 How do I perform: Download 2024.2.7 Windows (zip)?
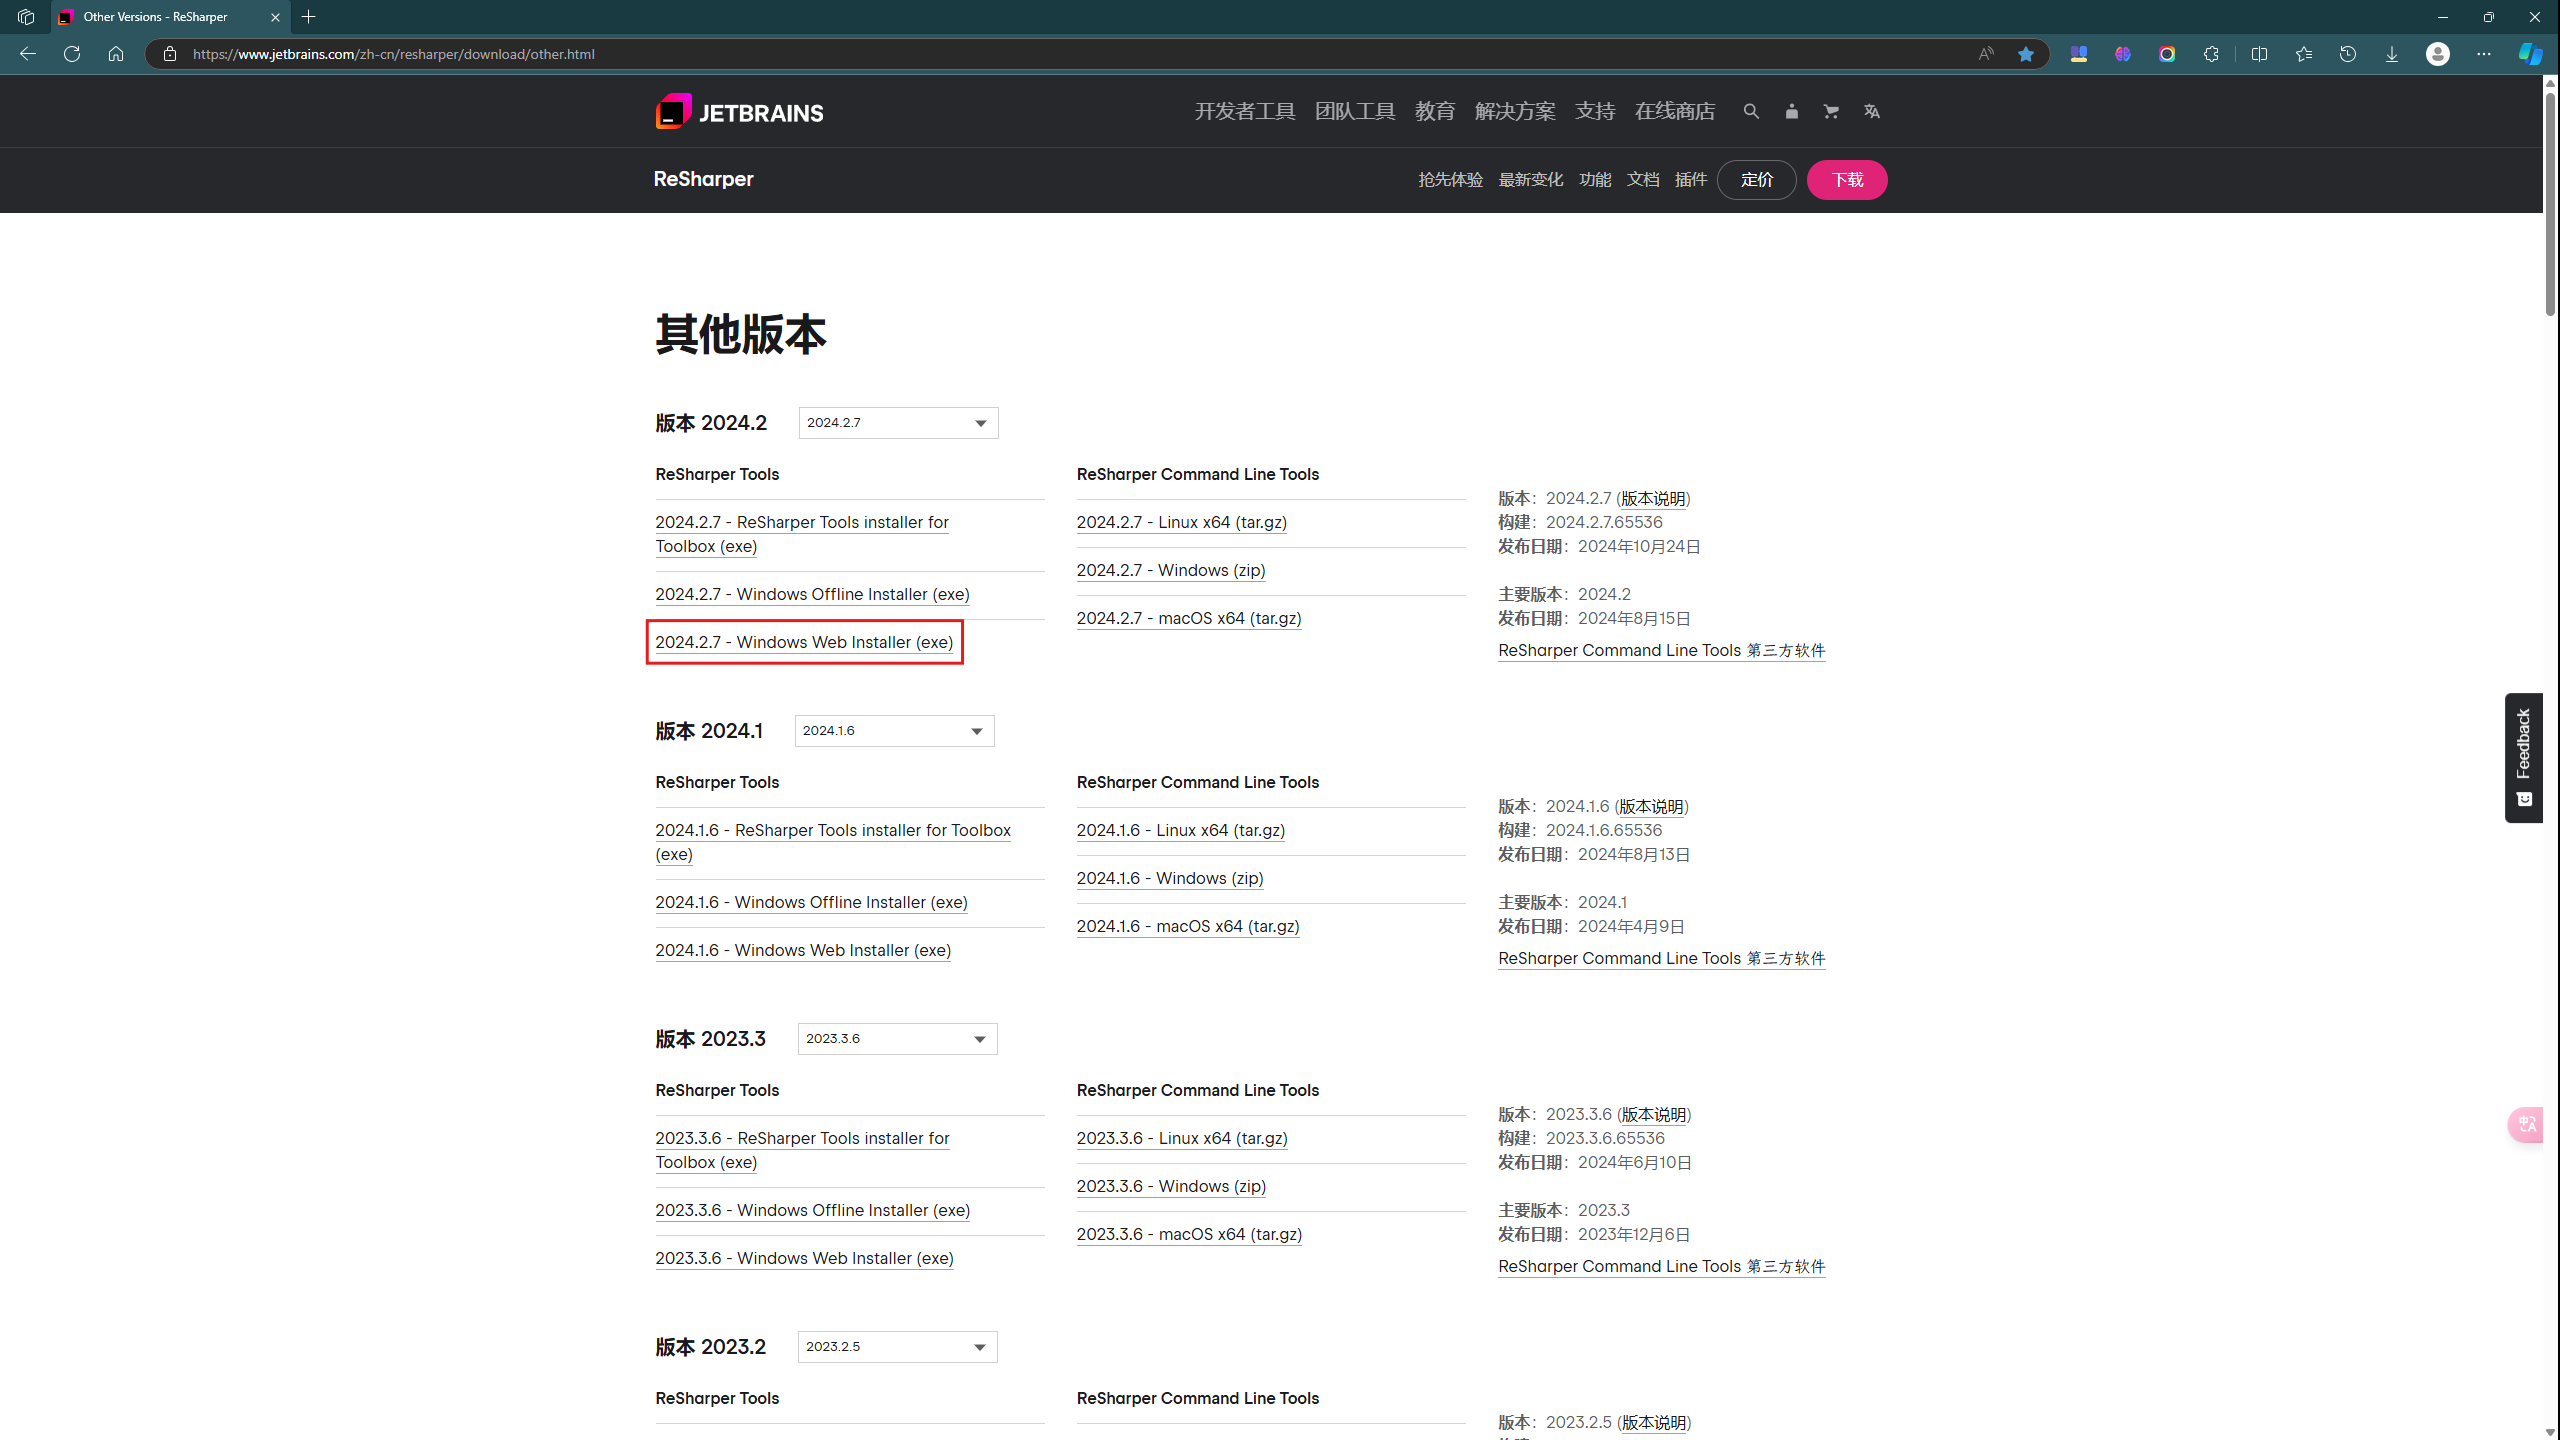click(1171, 570)
